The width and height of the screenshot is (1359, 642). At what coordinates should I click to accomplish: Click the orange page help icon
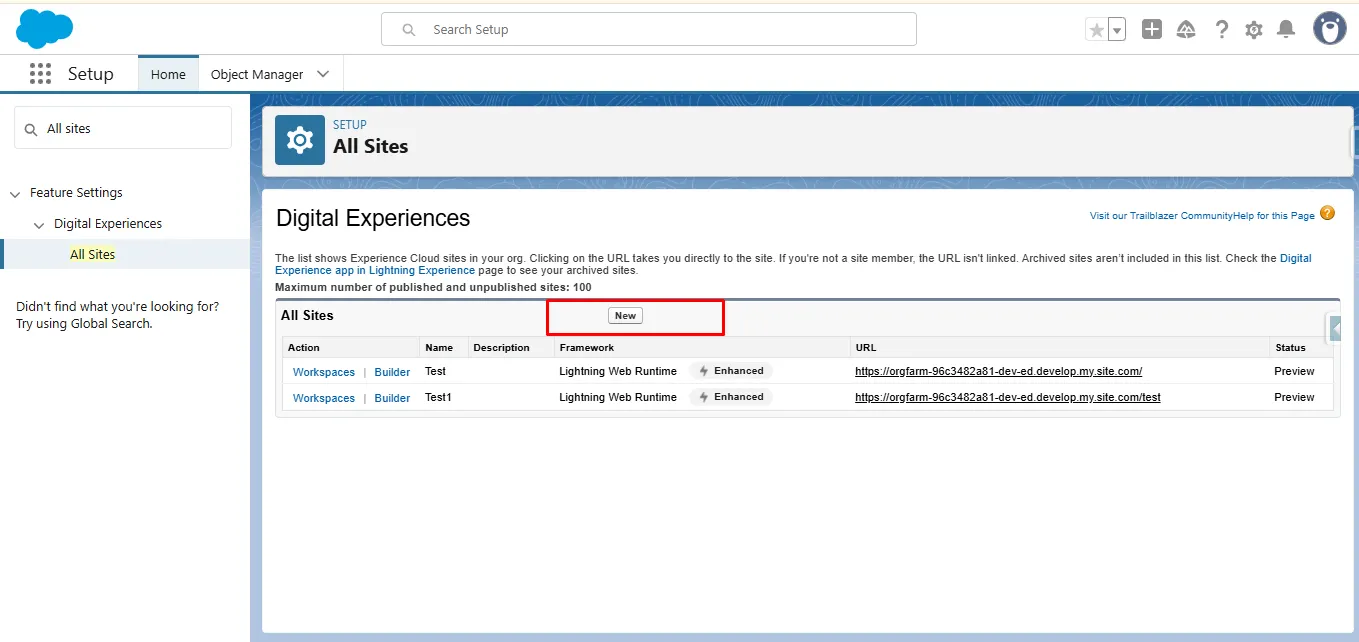tap(1327, 213)
